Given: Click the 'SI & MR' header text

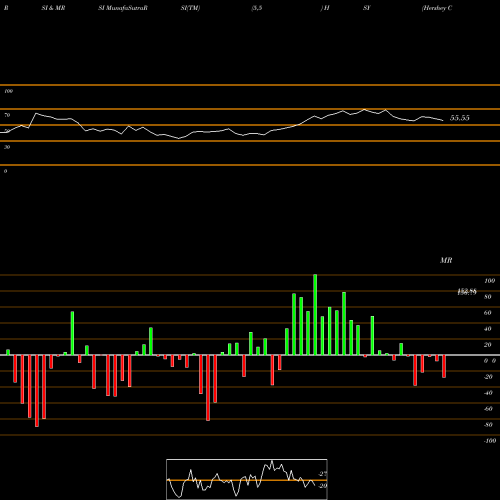Looking at the screenshot, I should pyautogui.click(x=53, y=8).
